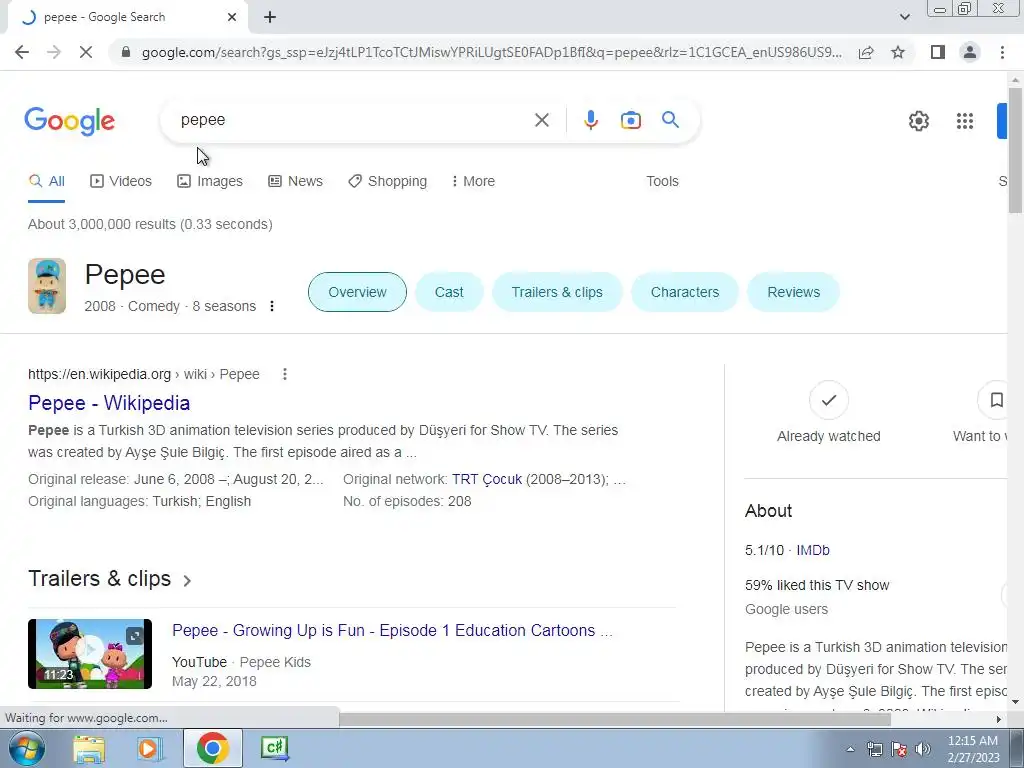This screenshot has width=1024, height=768.
Task: Show hidden system tray icons
Action: [850, 749]
